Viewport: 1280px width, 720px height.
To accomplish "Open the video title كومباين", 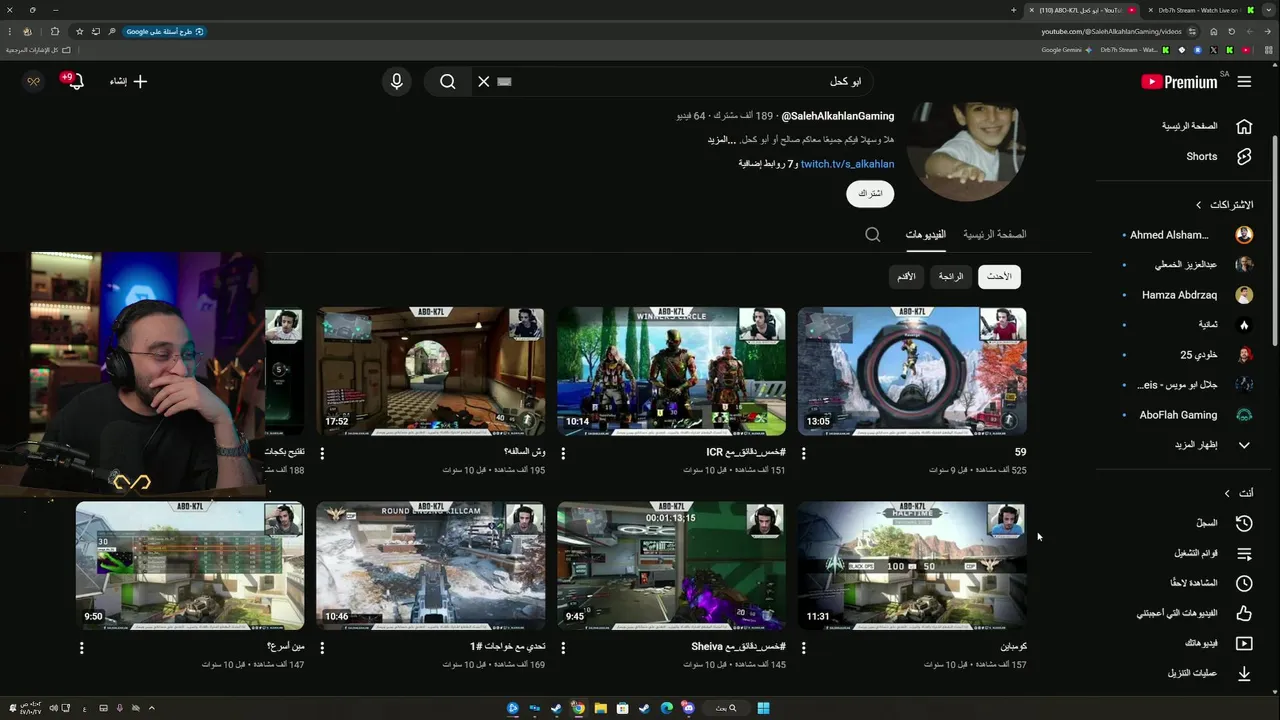I will [1013, 647].
